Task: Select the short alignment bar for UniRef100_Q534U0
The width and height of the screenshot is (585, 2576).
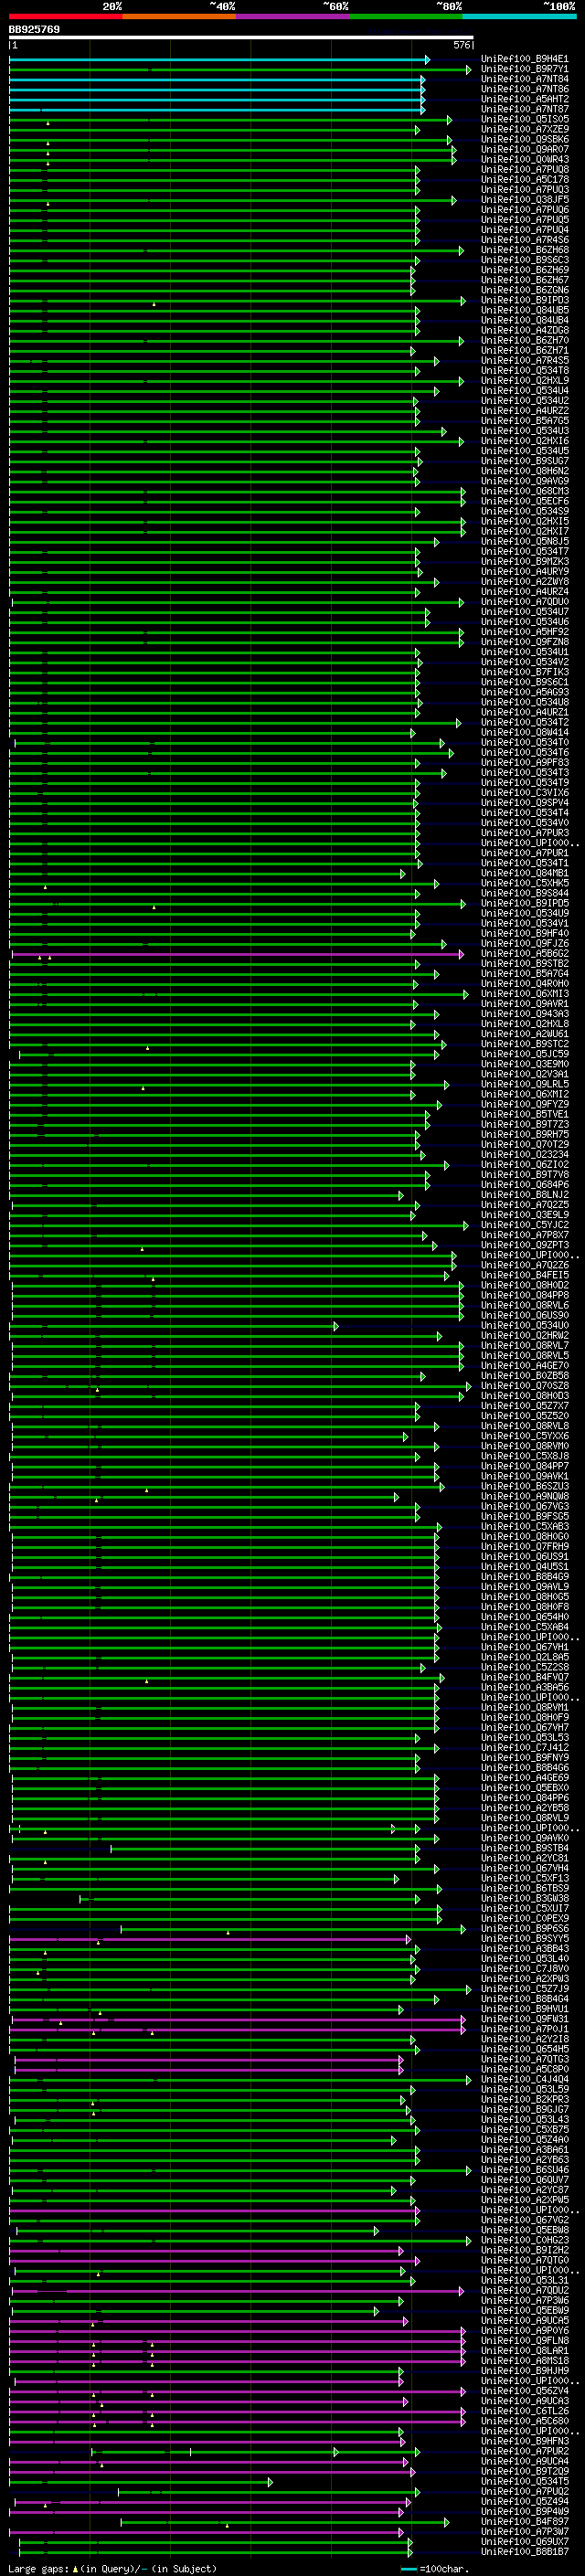Action: (x=173, y=1327)
